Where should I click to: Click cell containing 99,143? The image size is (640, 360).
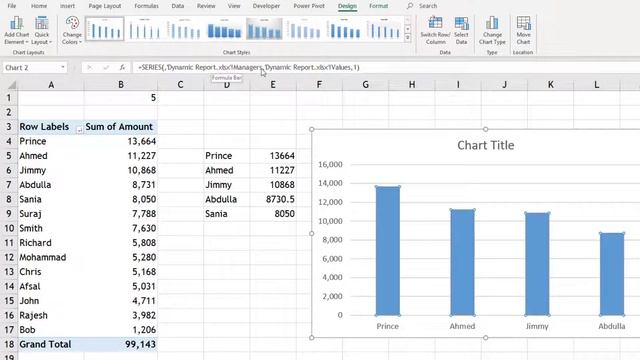click(121, 344)
